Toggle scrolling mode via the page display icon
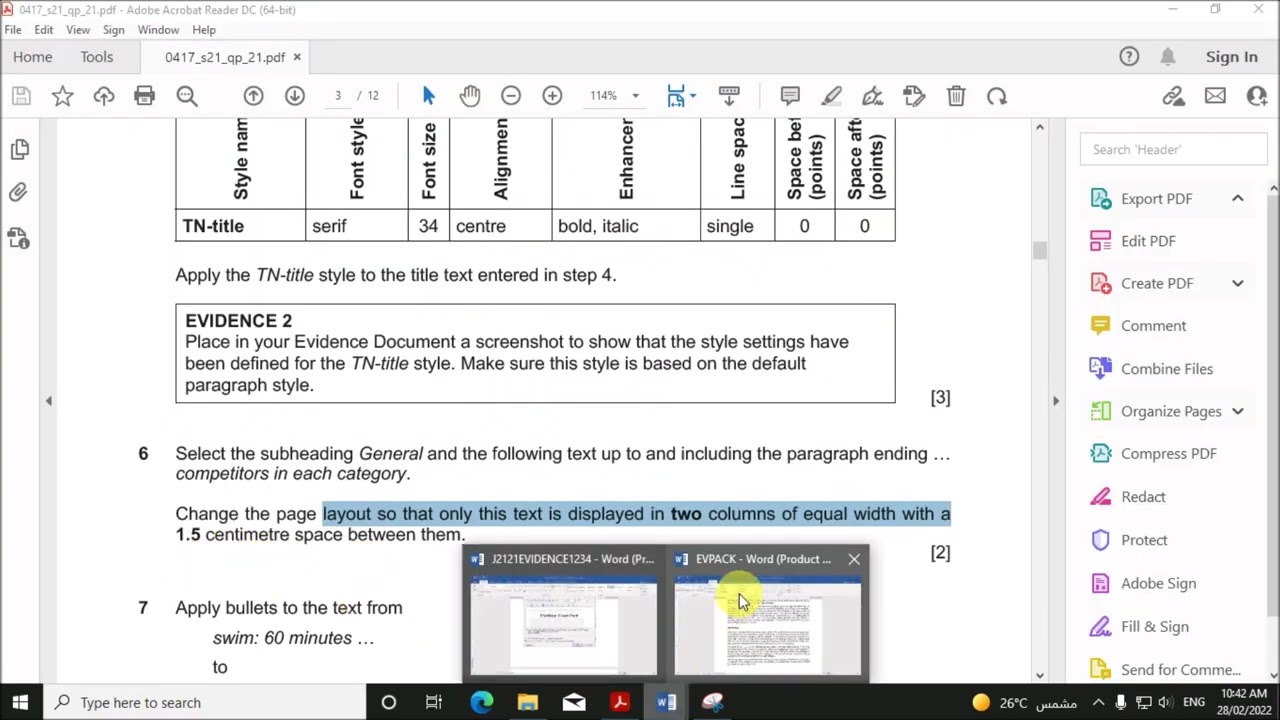The height and width of the screenshot is (720, 1280). pos(729,96)
